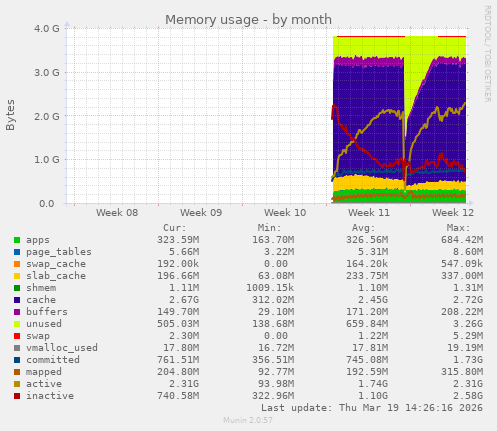Click apps max value 684.42M
Image resolution: width=497 pixels, height=431 pixels.
462,240
